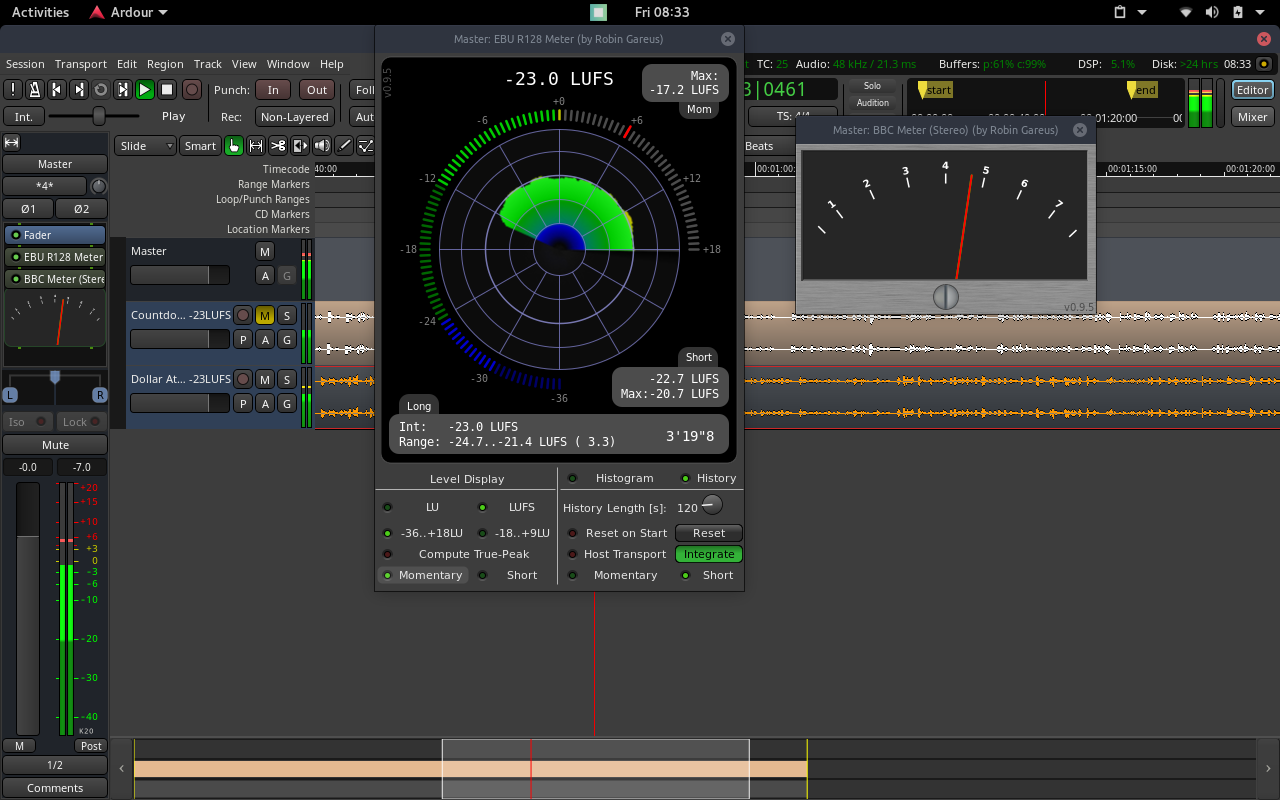The image size is (1280, 800).
Task: Open Countdo... track group (G) menu
Action: [x=286, y=339]
